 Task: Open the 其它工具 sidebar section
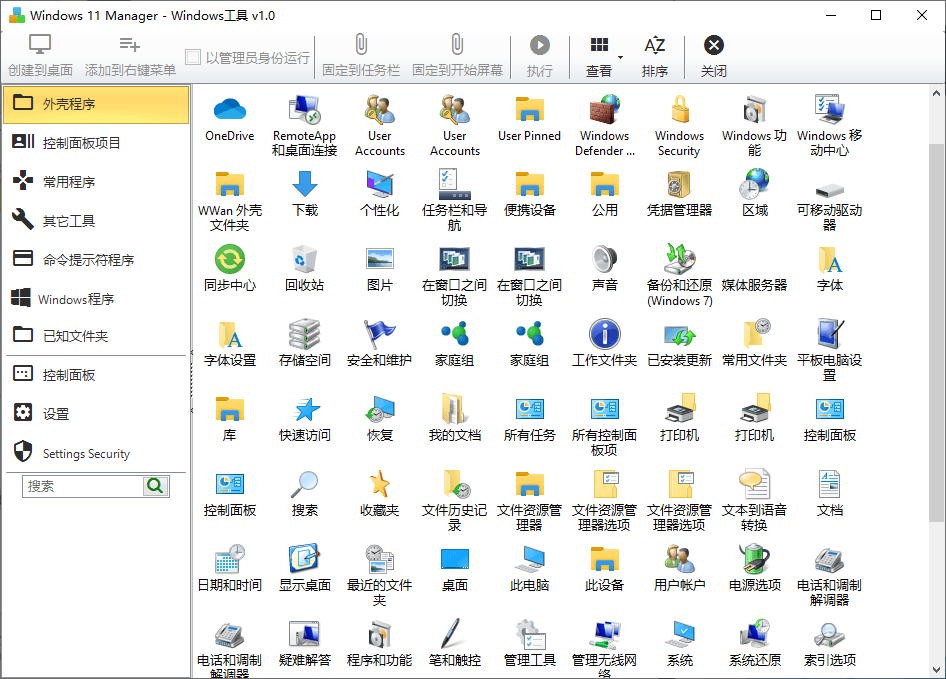coord(96,218)
